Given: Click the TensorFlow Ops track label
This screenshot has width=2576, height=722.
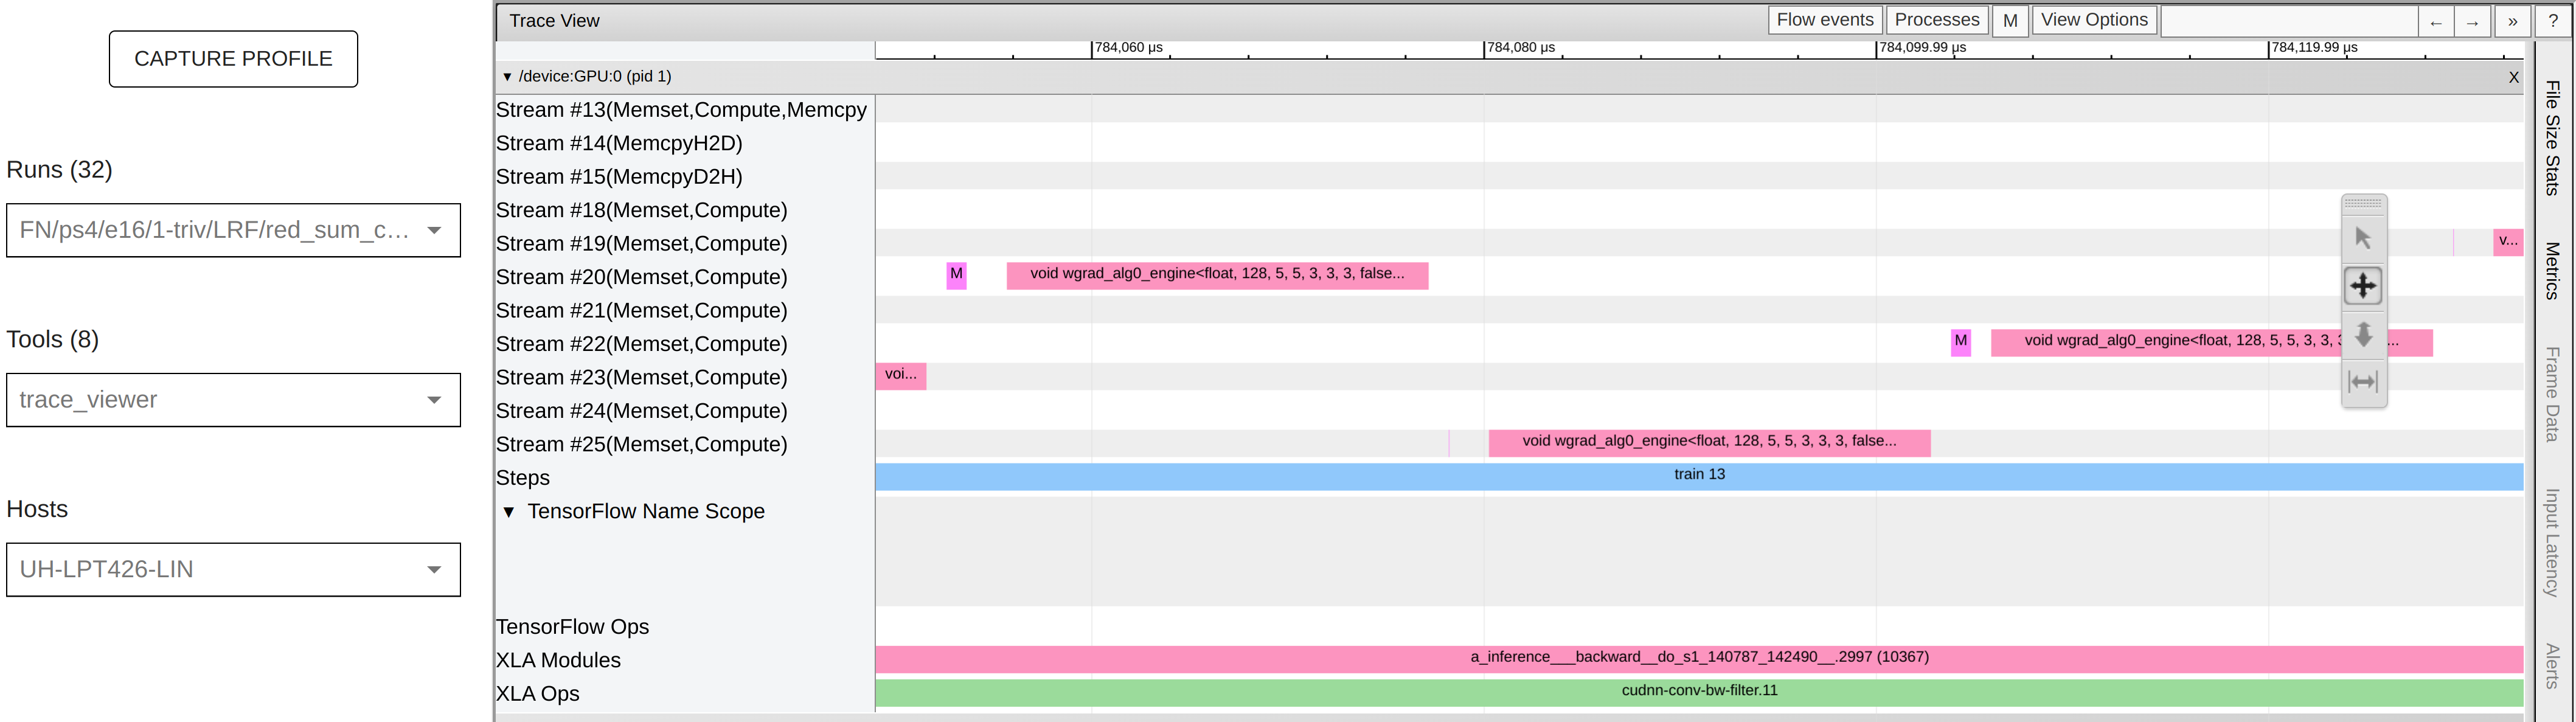Looking at the screenshot, I should 572,627.
